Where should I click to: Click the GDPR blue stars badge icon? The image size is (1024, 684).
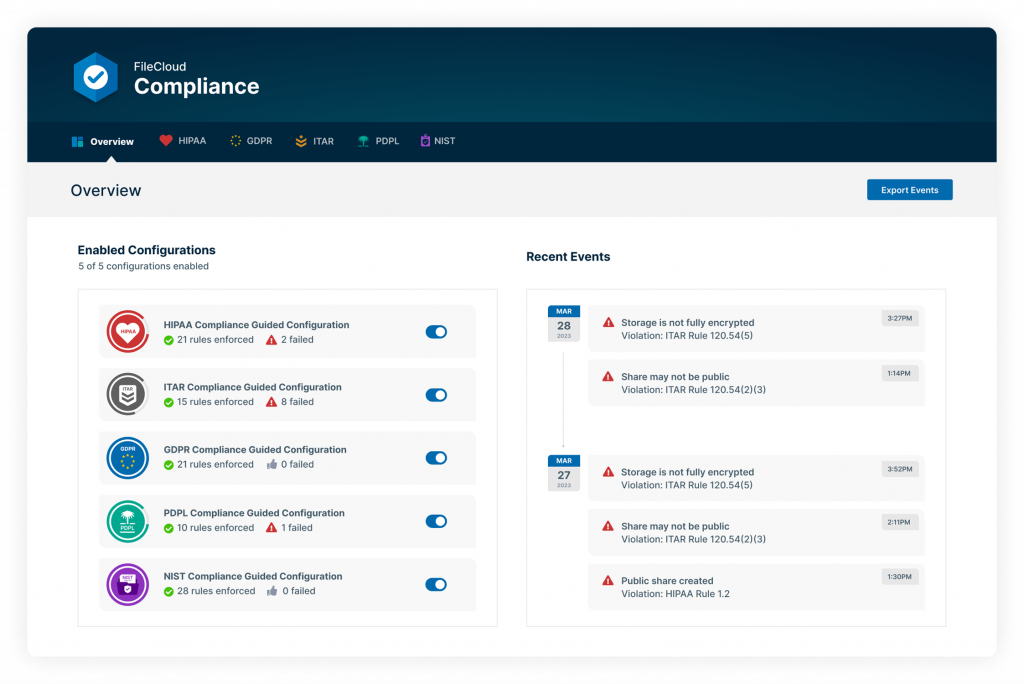[x=128, y=457]
